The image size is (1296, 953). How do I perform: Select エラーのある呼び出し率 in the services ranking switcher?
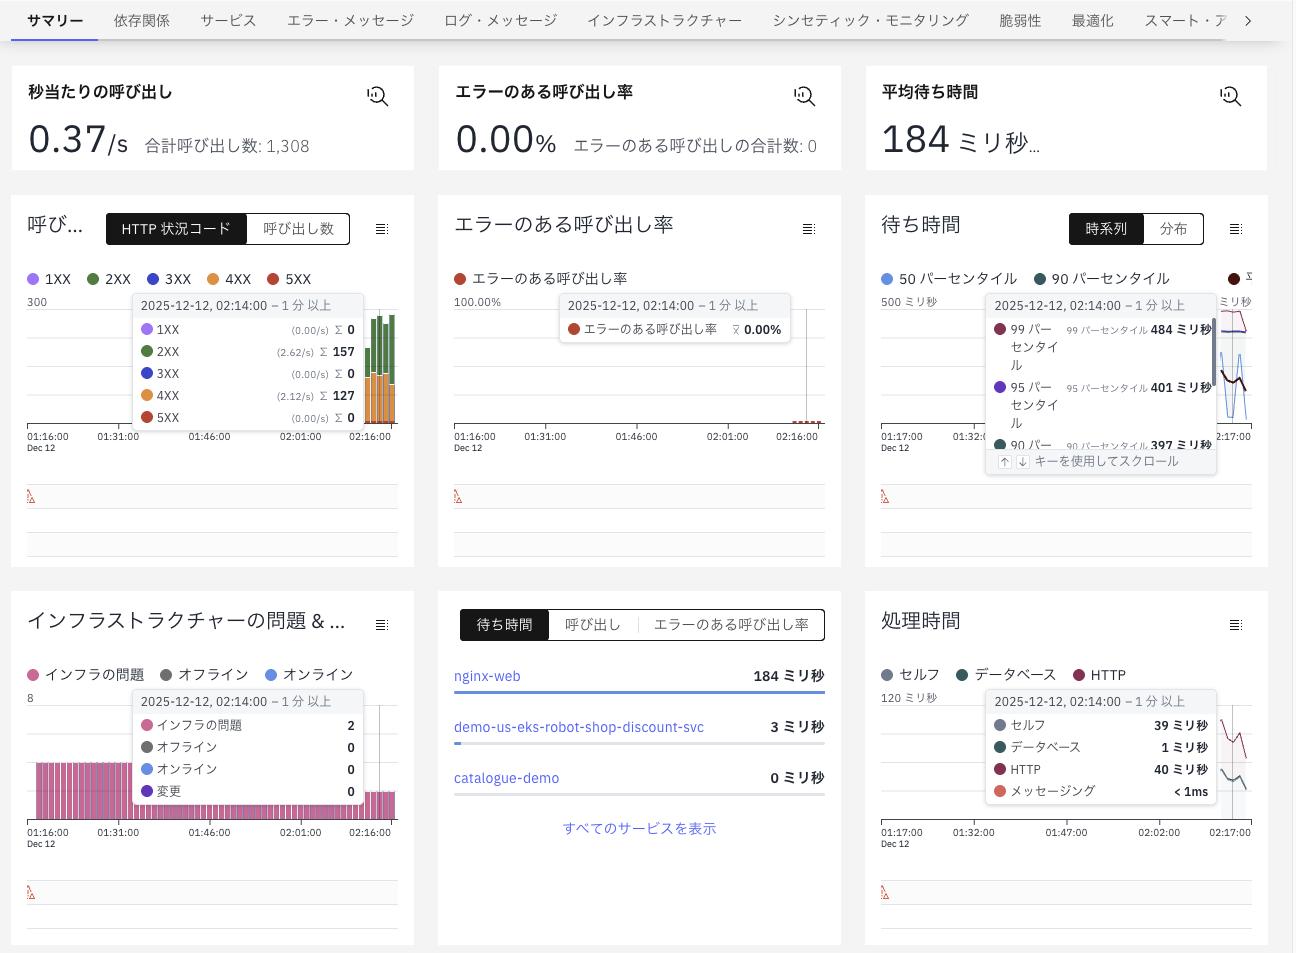731,625
